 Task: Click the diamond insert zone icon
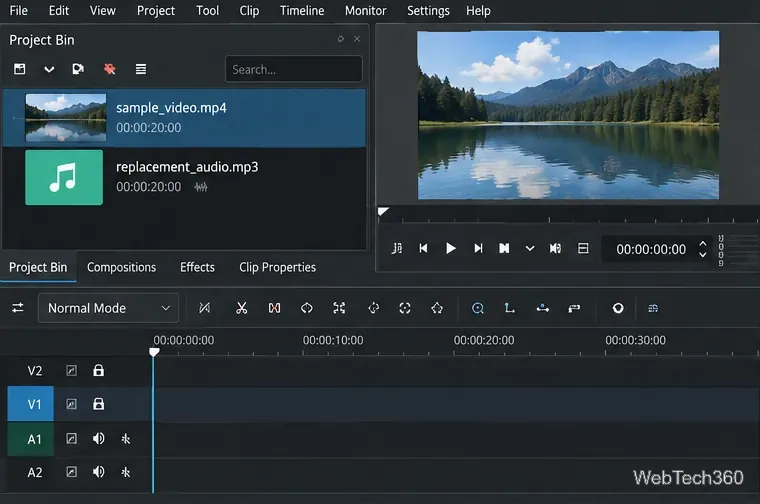pyautogui.click(x=307, y=308)
